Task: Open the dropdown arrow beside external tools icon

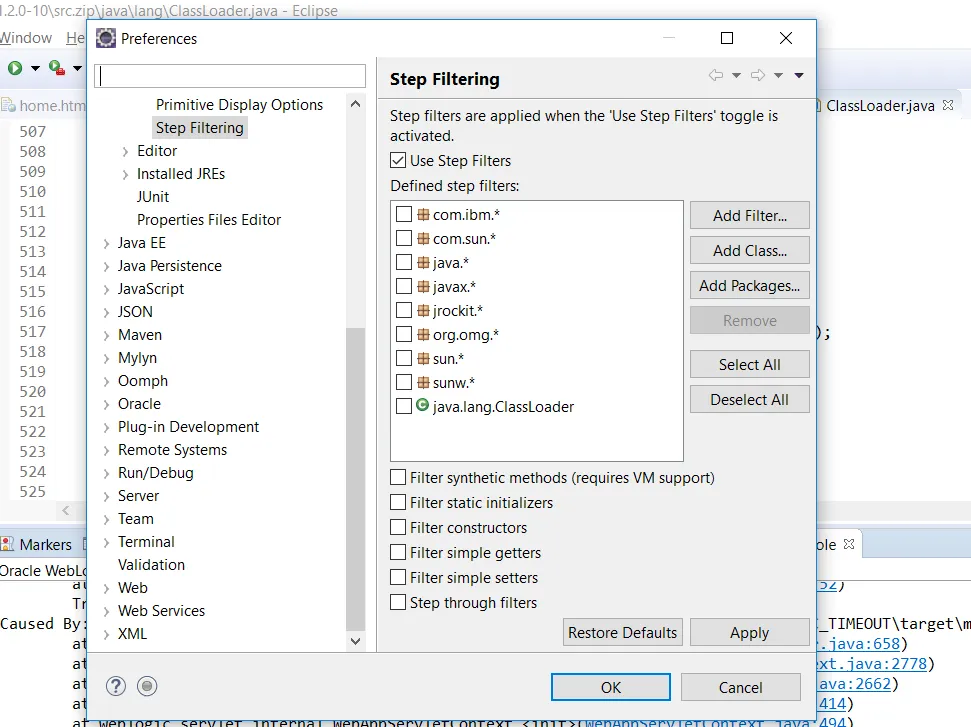Action: click(77, 68)
